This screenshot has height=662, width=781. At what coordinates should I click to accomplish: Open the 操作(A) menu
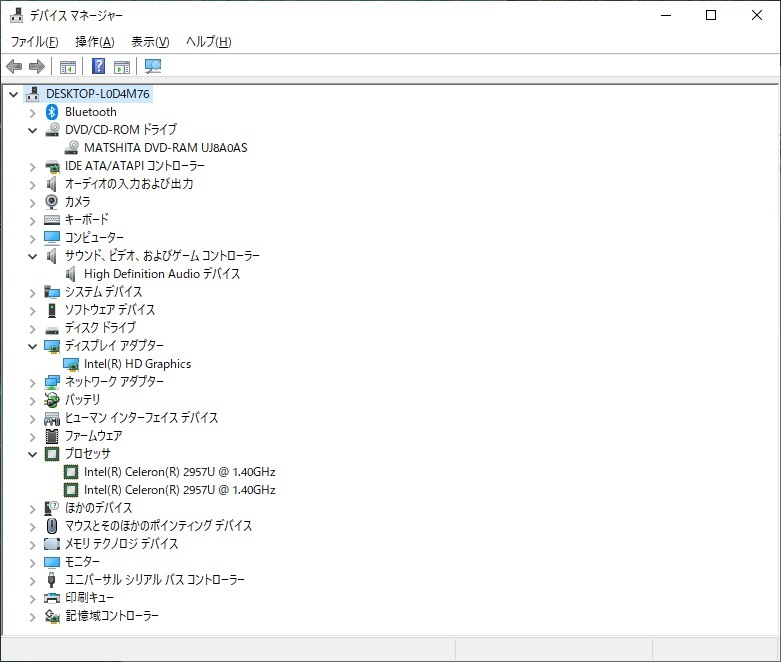[x=95, y=42]
